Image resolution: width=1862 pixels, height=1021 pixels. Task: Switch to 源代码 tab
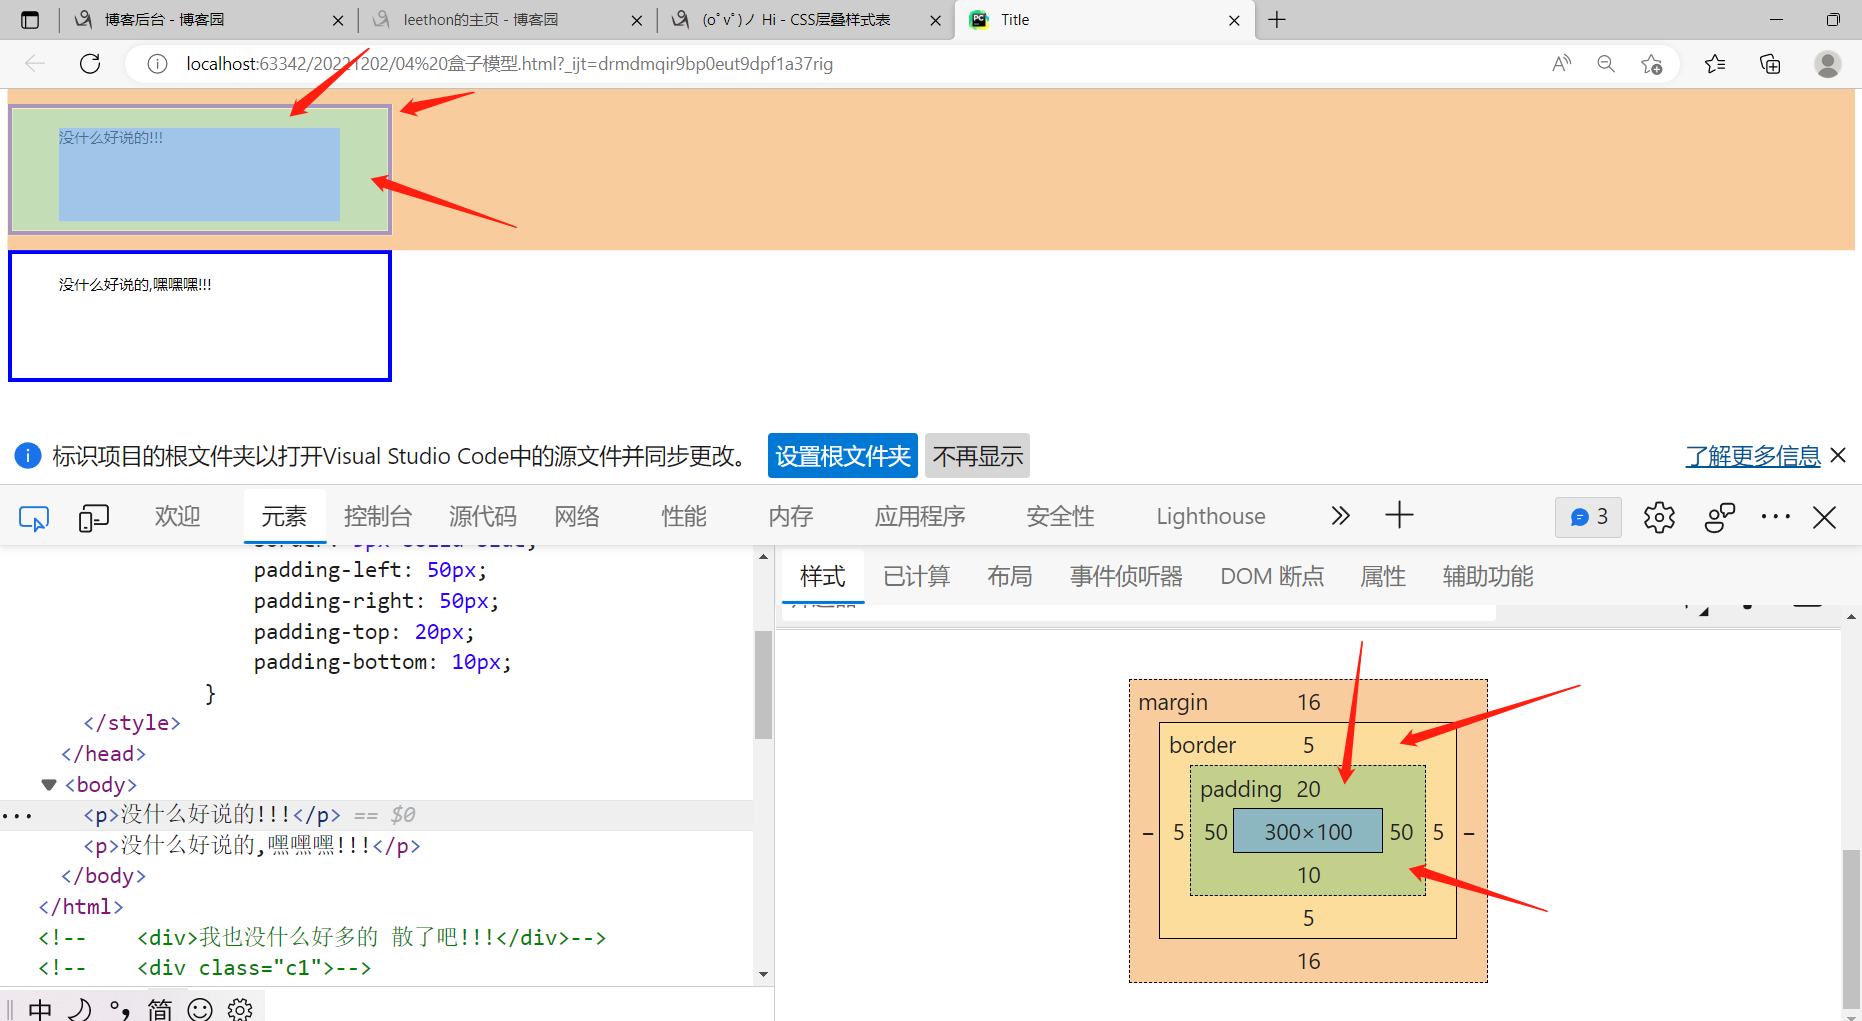[483, 516]
